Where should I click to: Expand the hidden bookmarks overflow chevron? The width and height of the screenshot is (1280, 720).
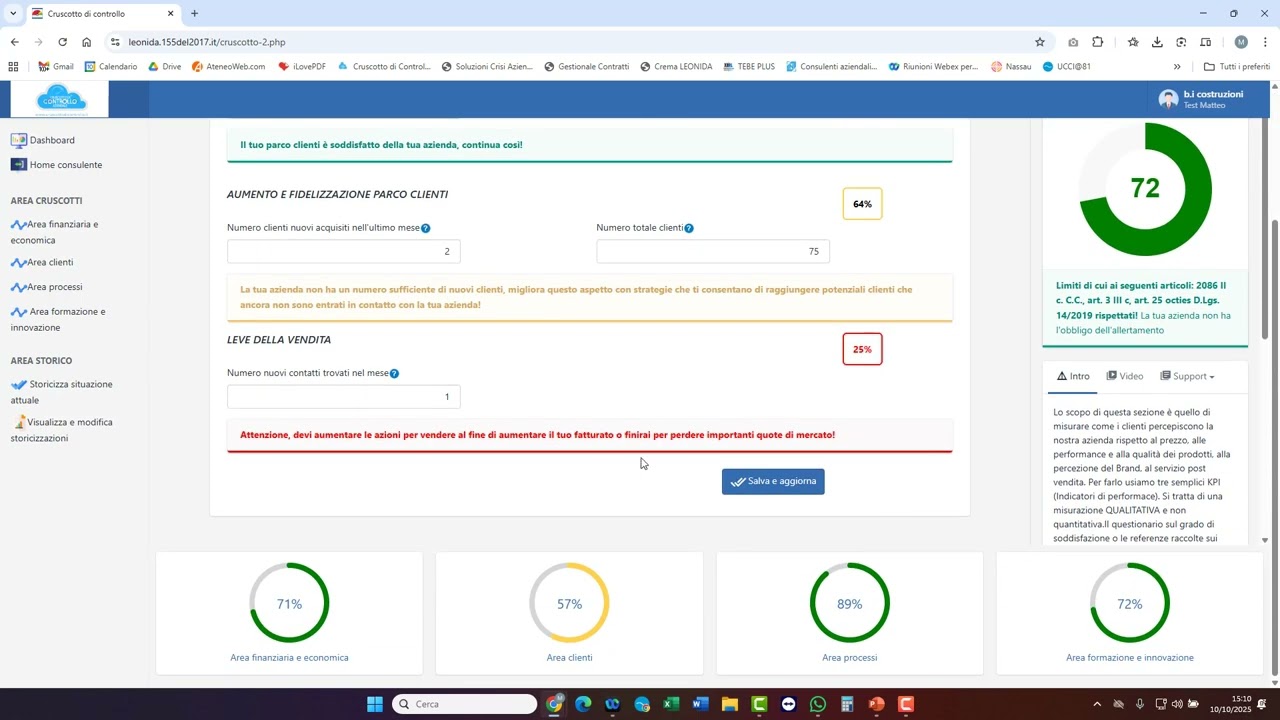(1177, 67)
